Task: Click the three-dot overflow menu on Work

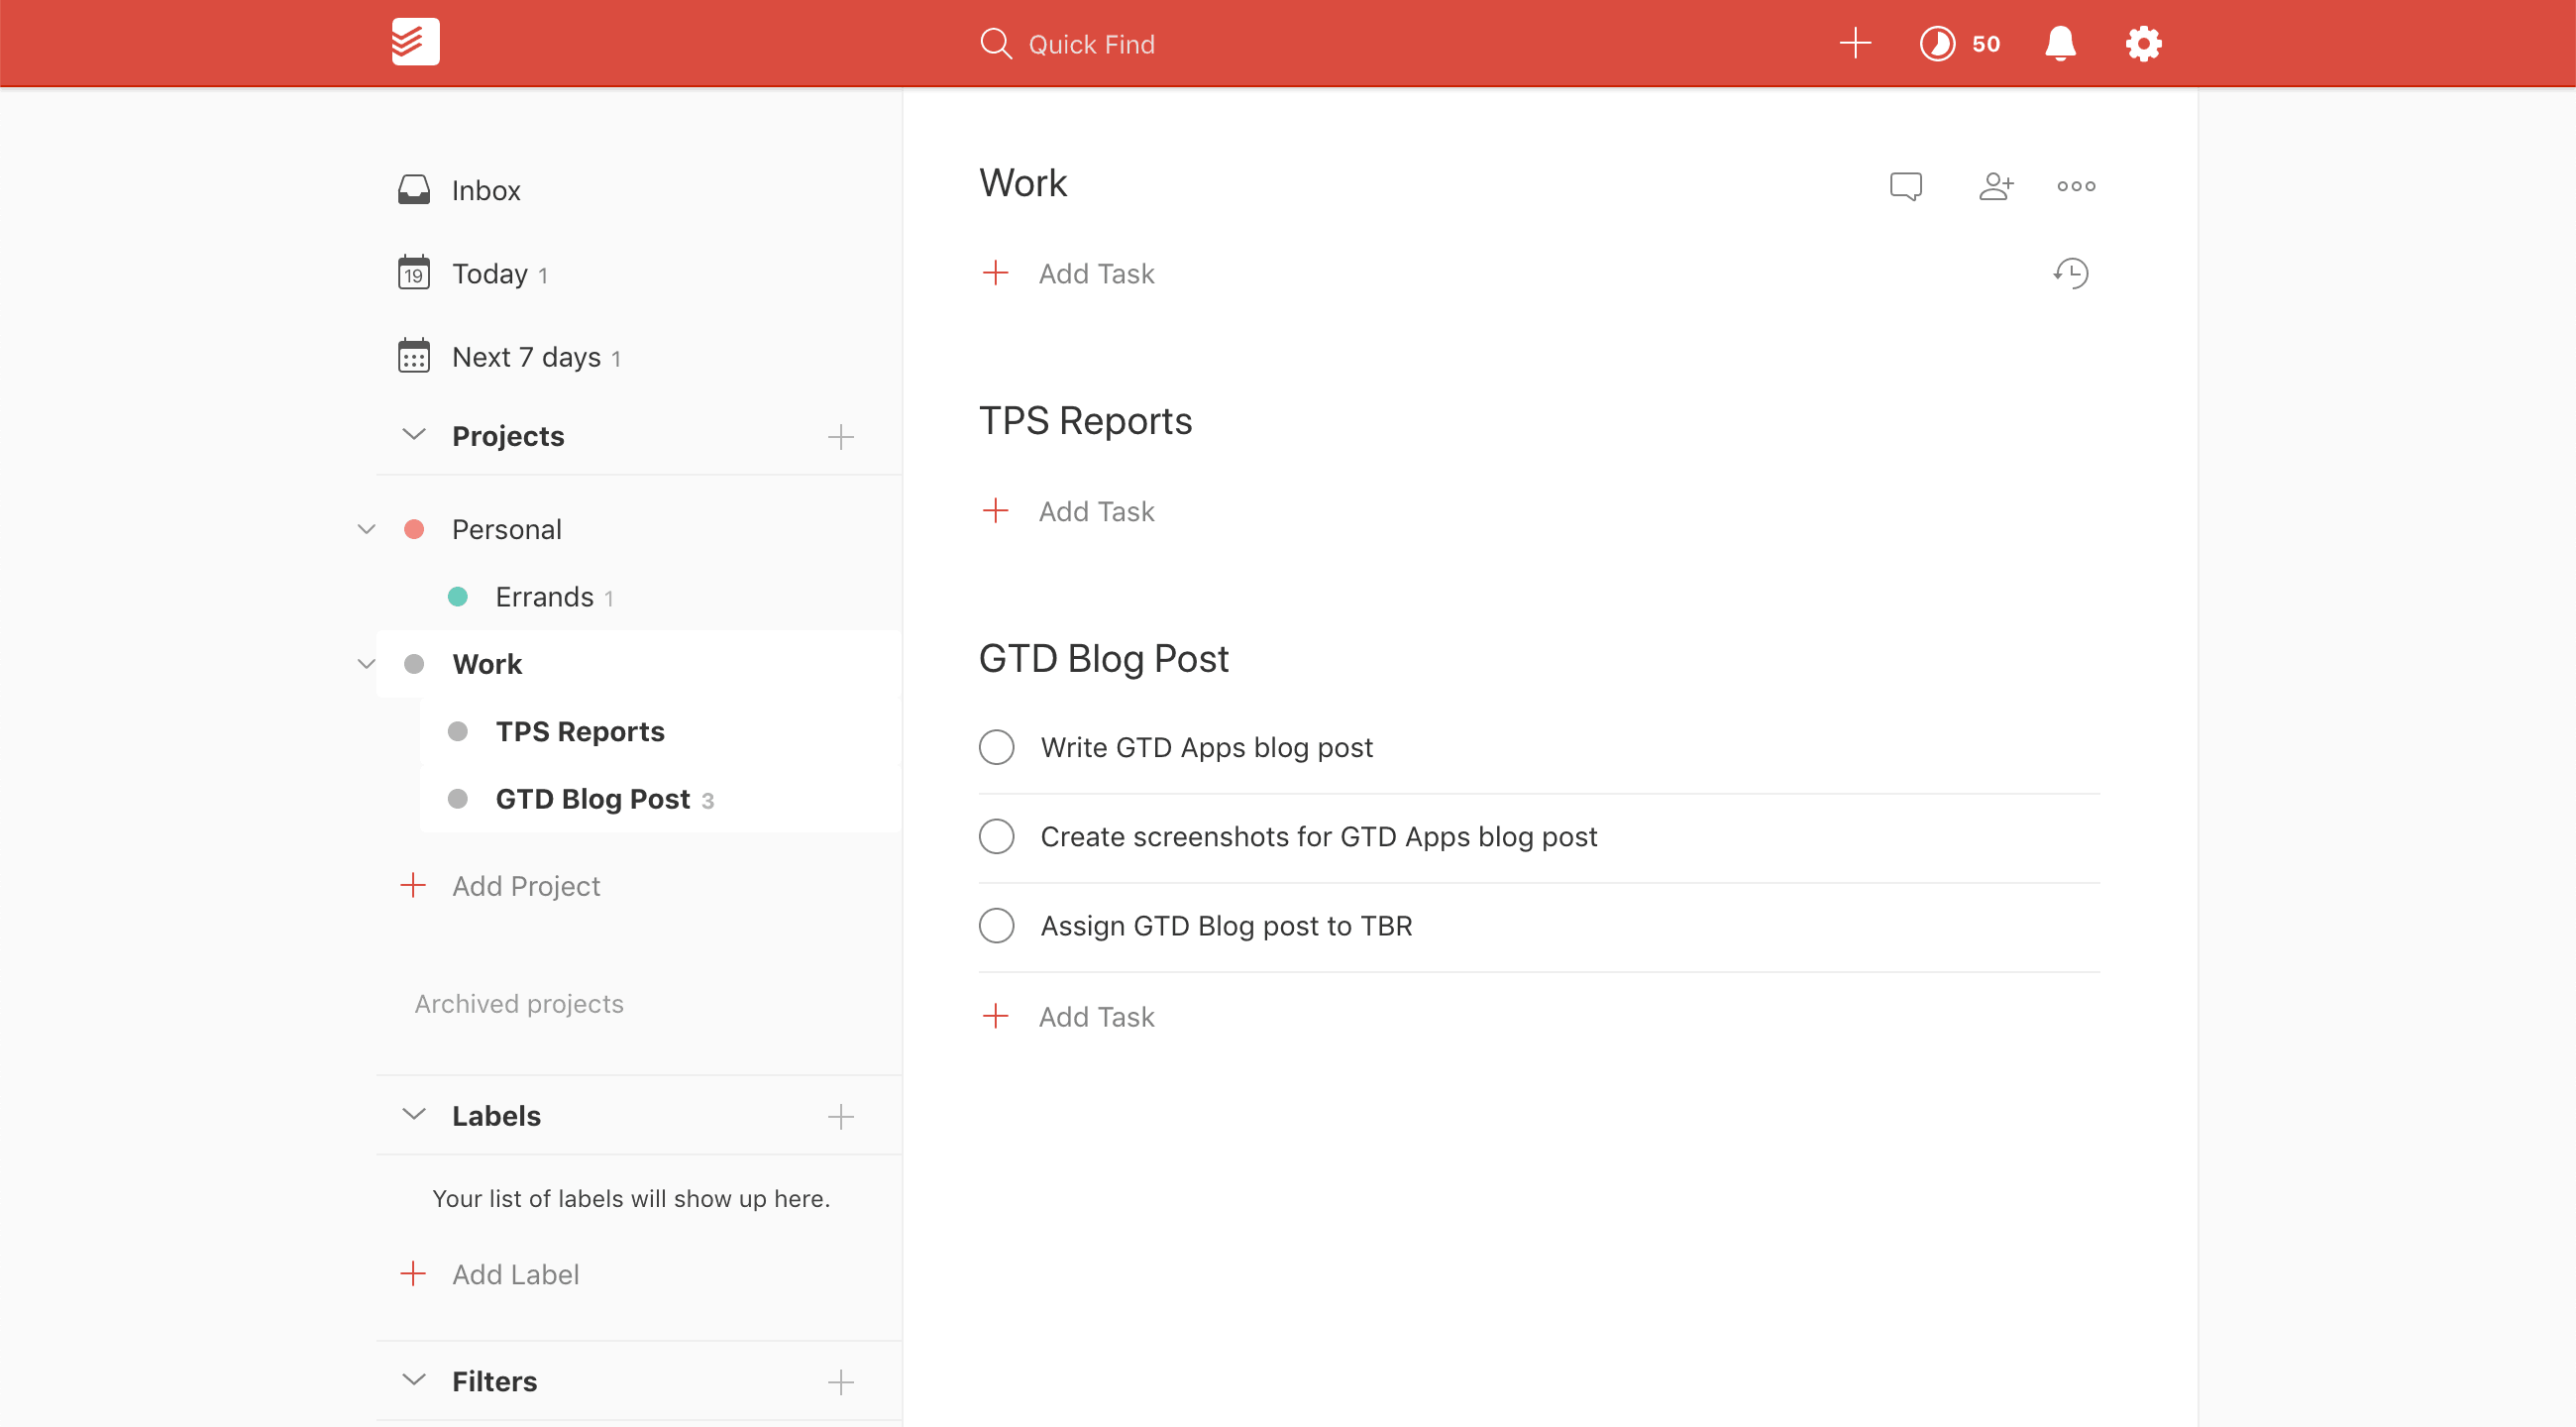Action: (x=2078, y=186)
